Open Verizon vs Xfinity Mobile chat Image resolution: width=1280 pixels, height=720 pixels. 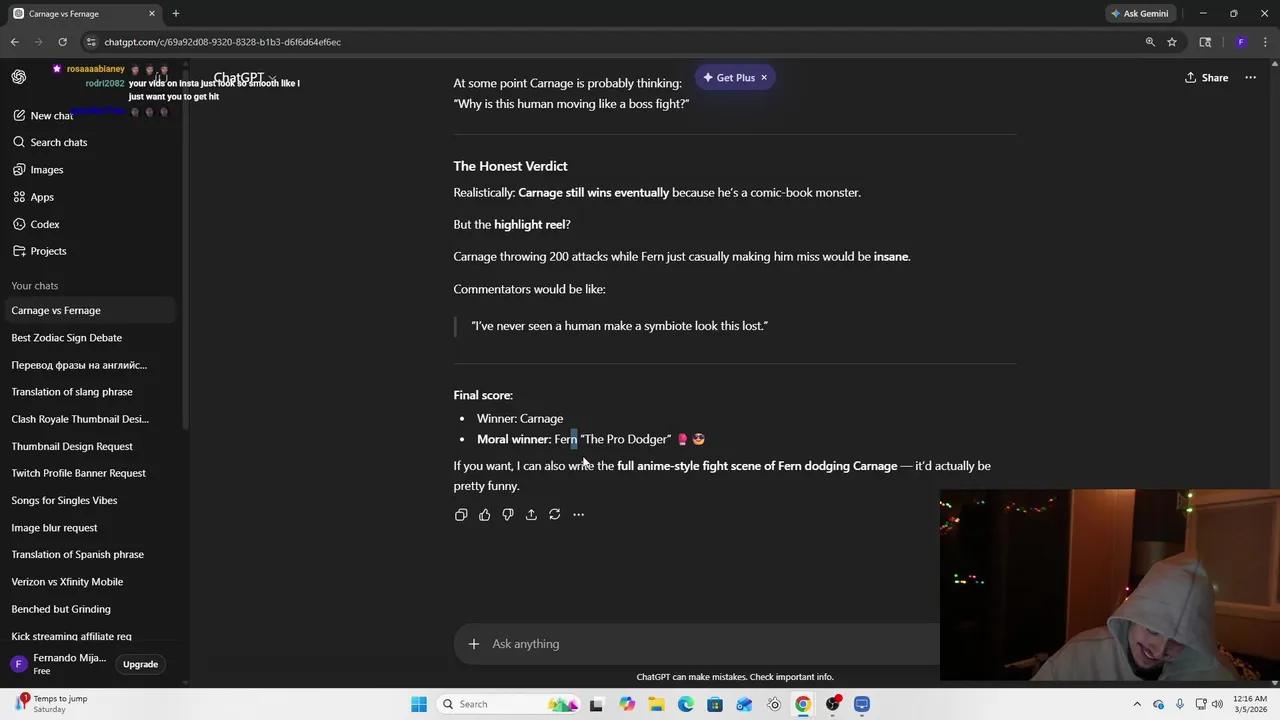[88, 581]
